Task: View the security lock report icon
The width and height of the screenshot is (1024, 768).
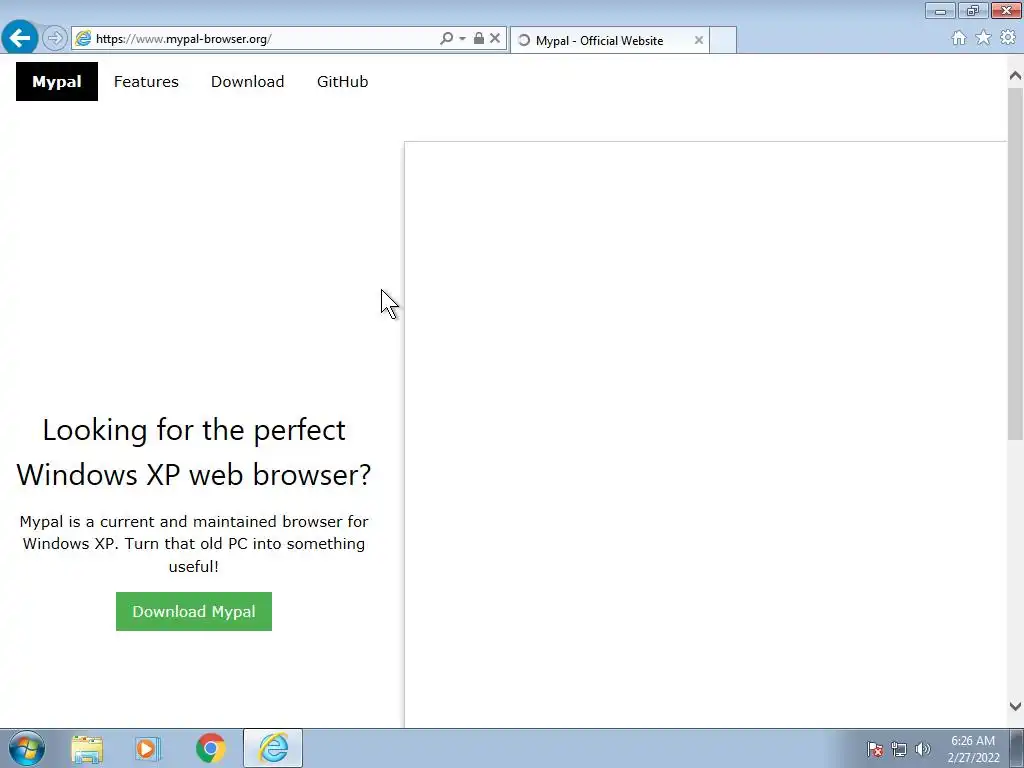Action: click(x=479, y=38)
